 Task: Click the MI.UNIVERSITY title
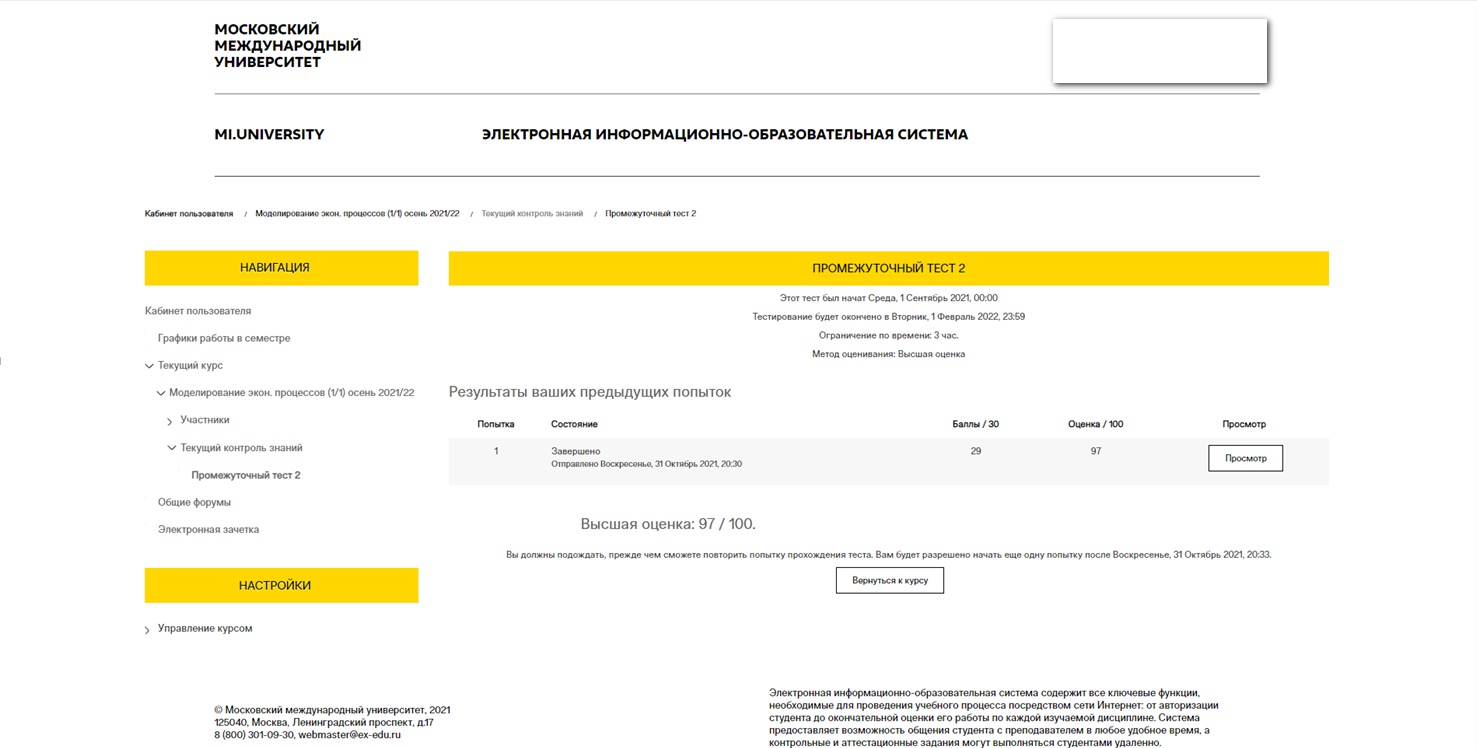(x=269, y=134)
